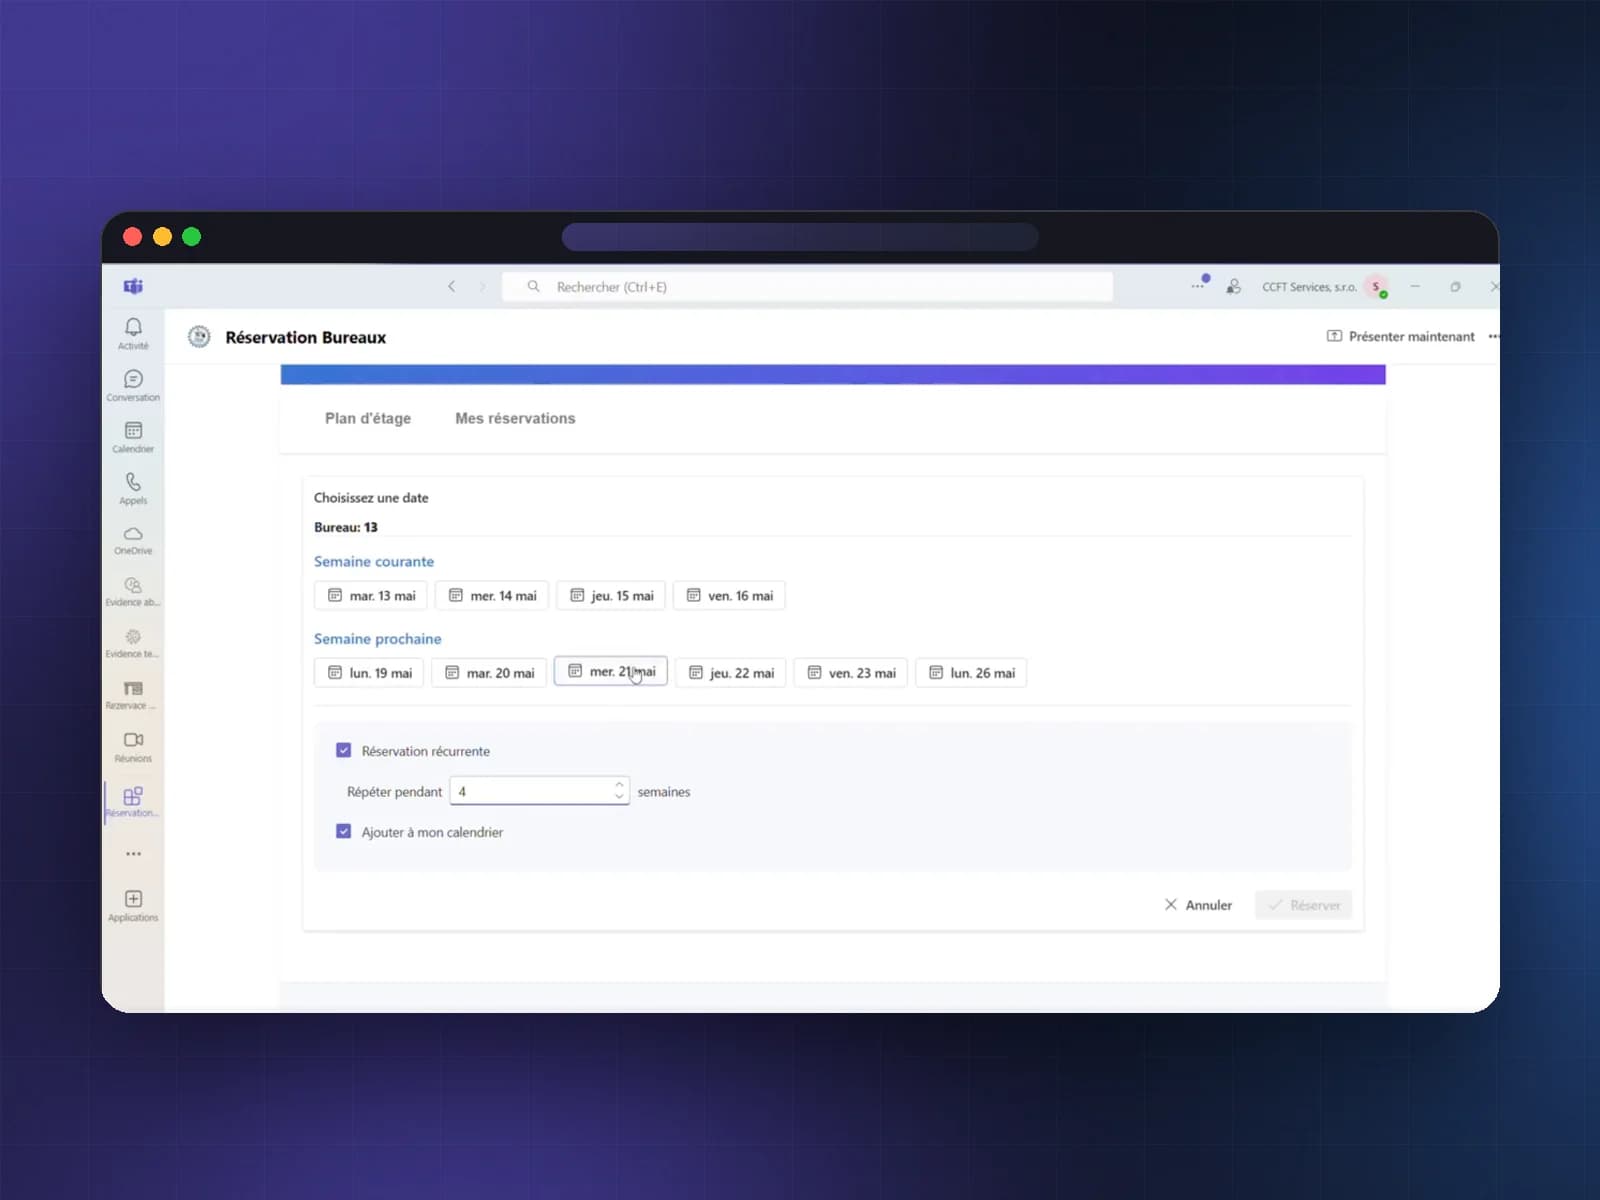Image resolution: width=1600 pixels, height=1200 pixels.
Task: Select date mer. 14 mai
Action: click(x=492, y=595)
